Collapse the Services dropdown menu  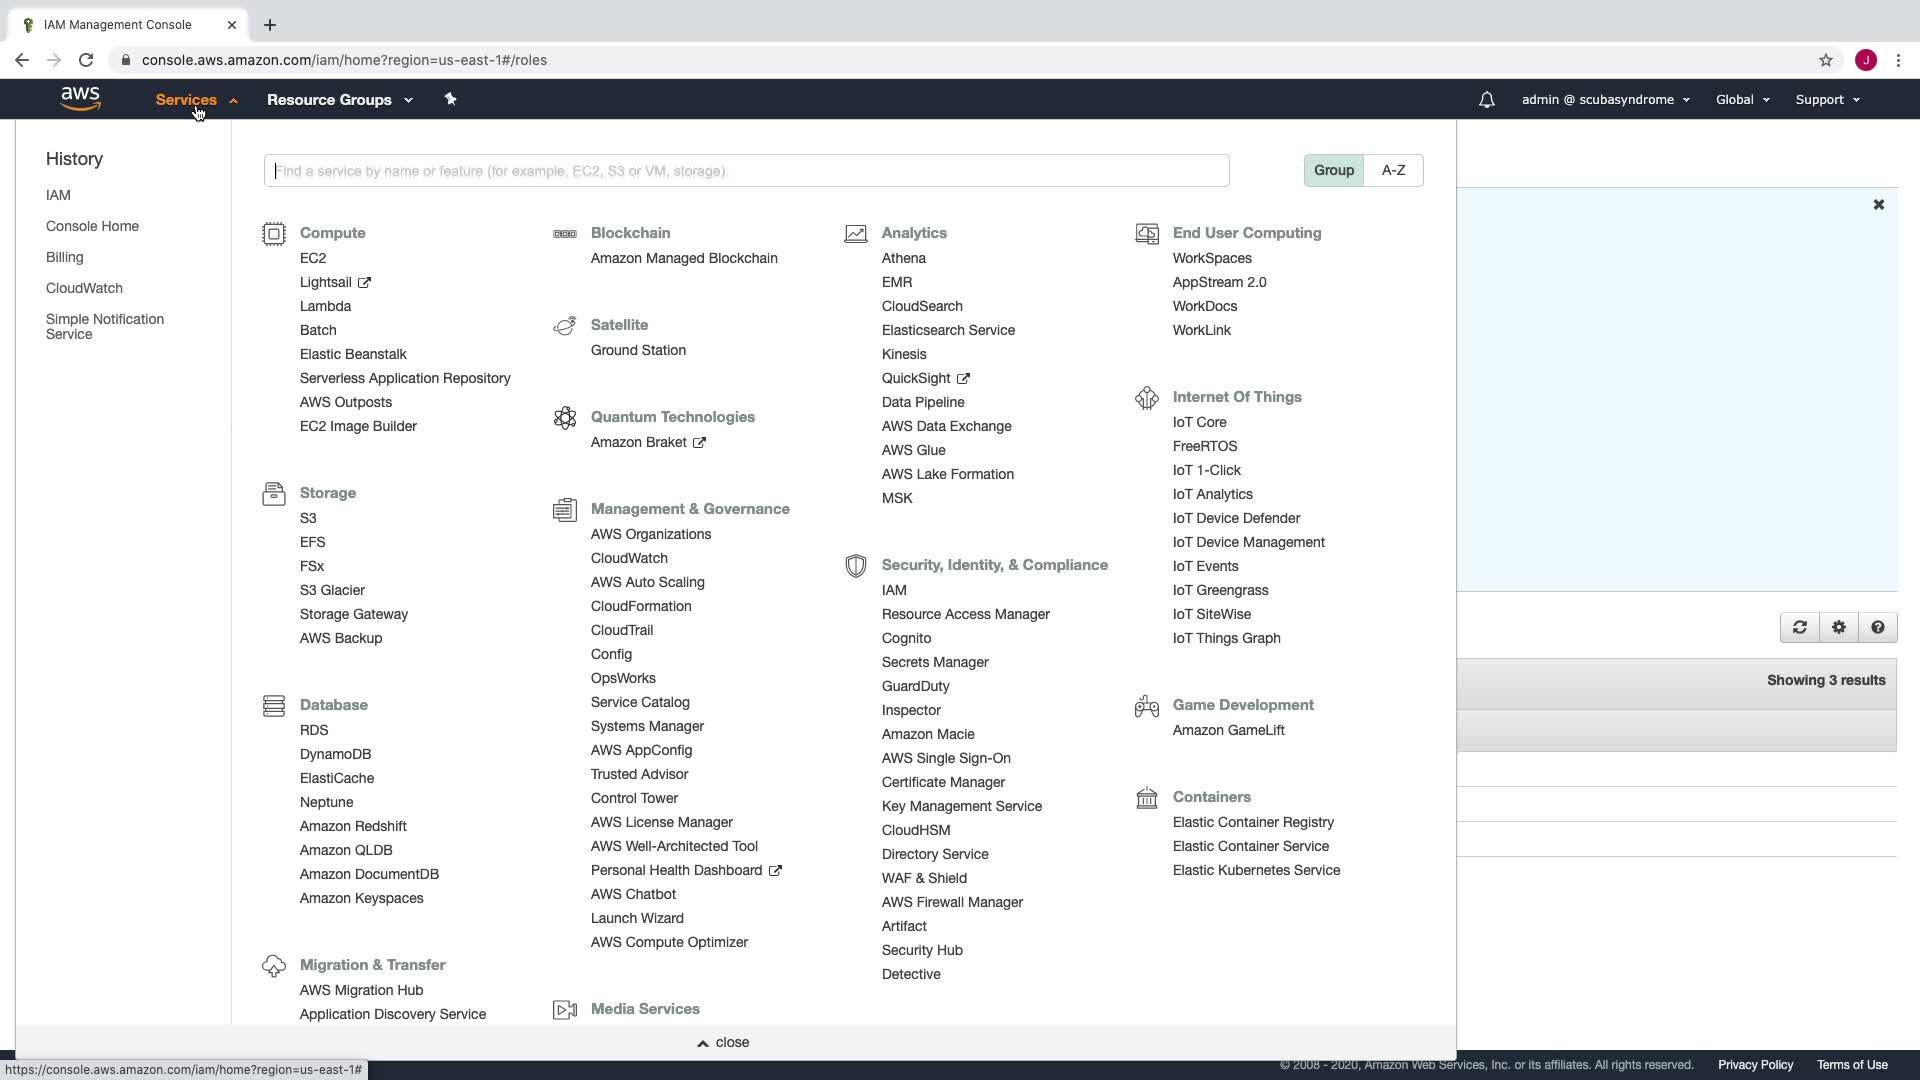196,100
